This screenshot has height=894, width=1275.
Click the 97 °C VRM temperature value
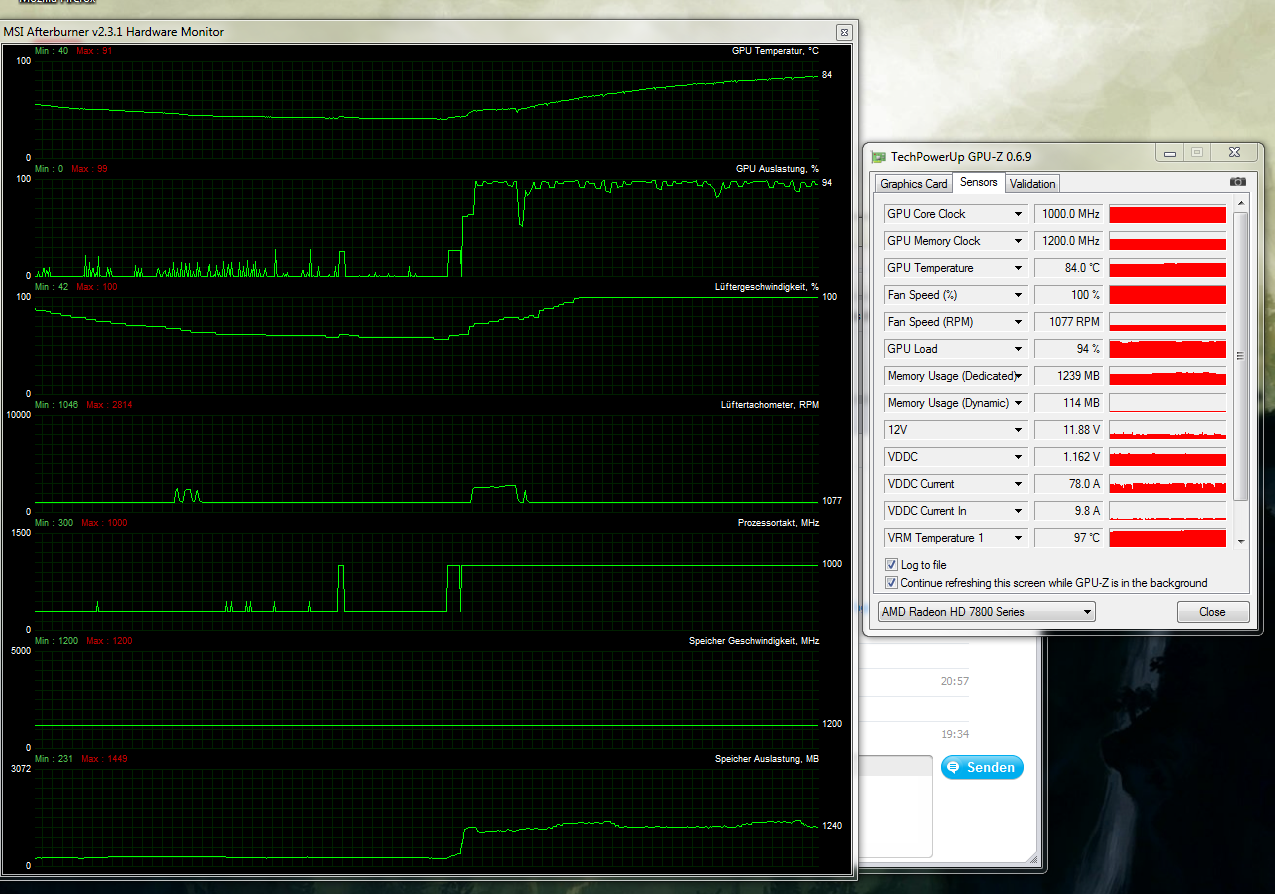point(1068,538)
